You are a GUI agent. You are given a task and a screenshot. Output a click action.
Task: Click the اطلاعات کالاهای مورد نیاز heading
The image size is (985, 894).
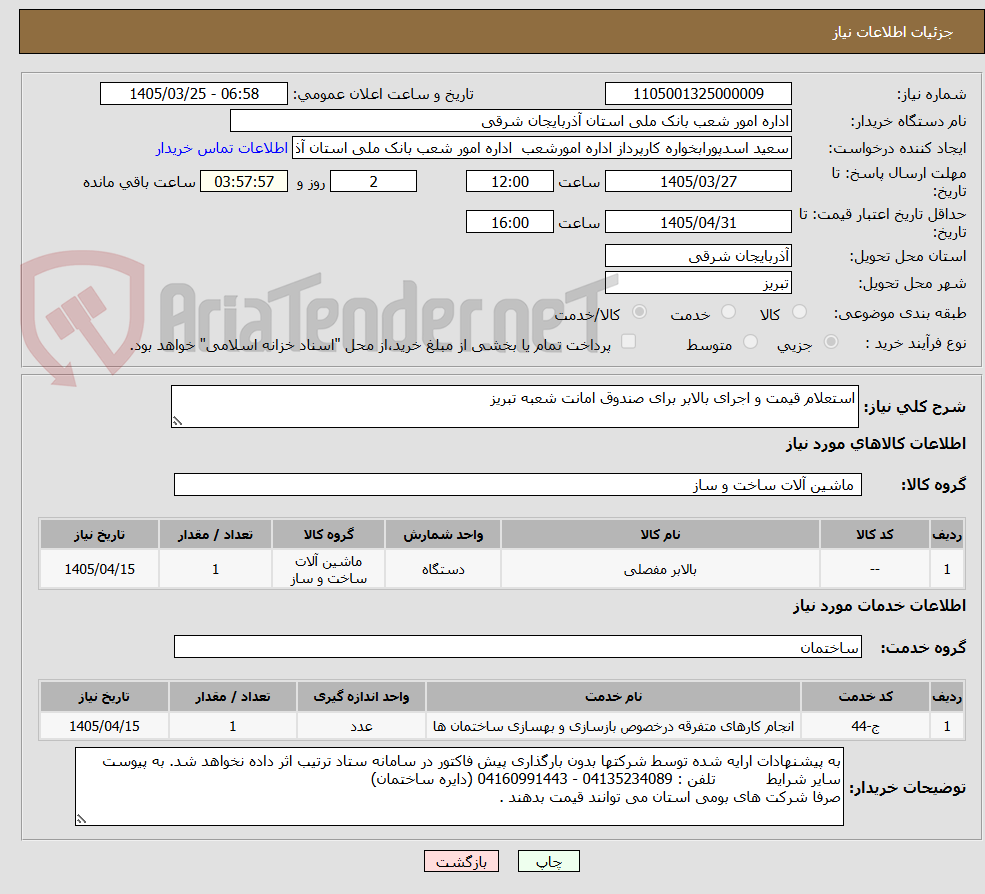(876, 444)
